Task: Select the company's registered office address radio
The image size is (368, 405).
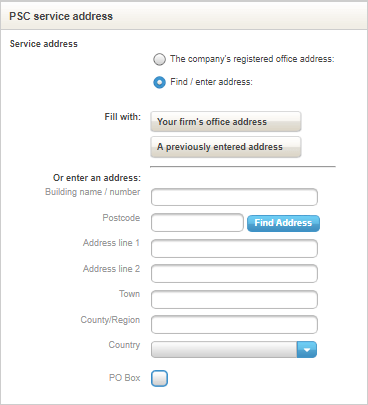Action: pos(159,59)
